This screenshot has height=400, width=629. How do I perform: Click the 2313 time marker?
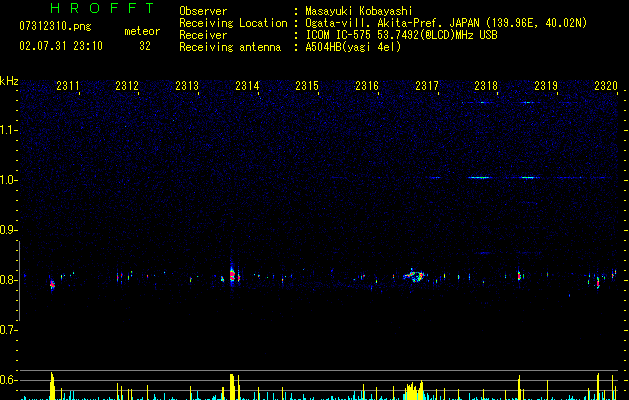(x=187, y=85)
